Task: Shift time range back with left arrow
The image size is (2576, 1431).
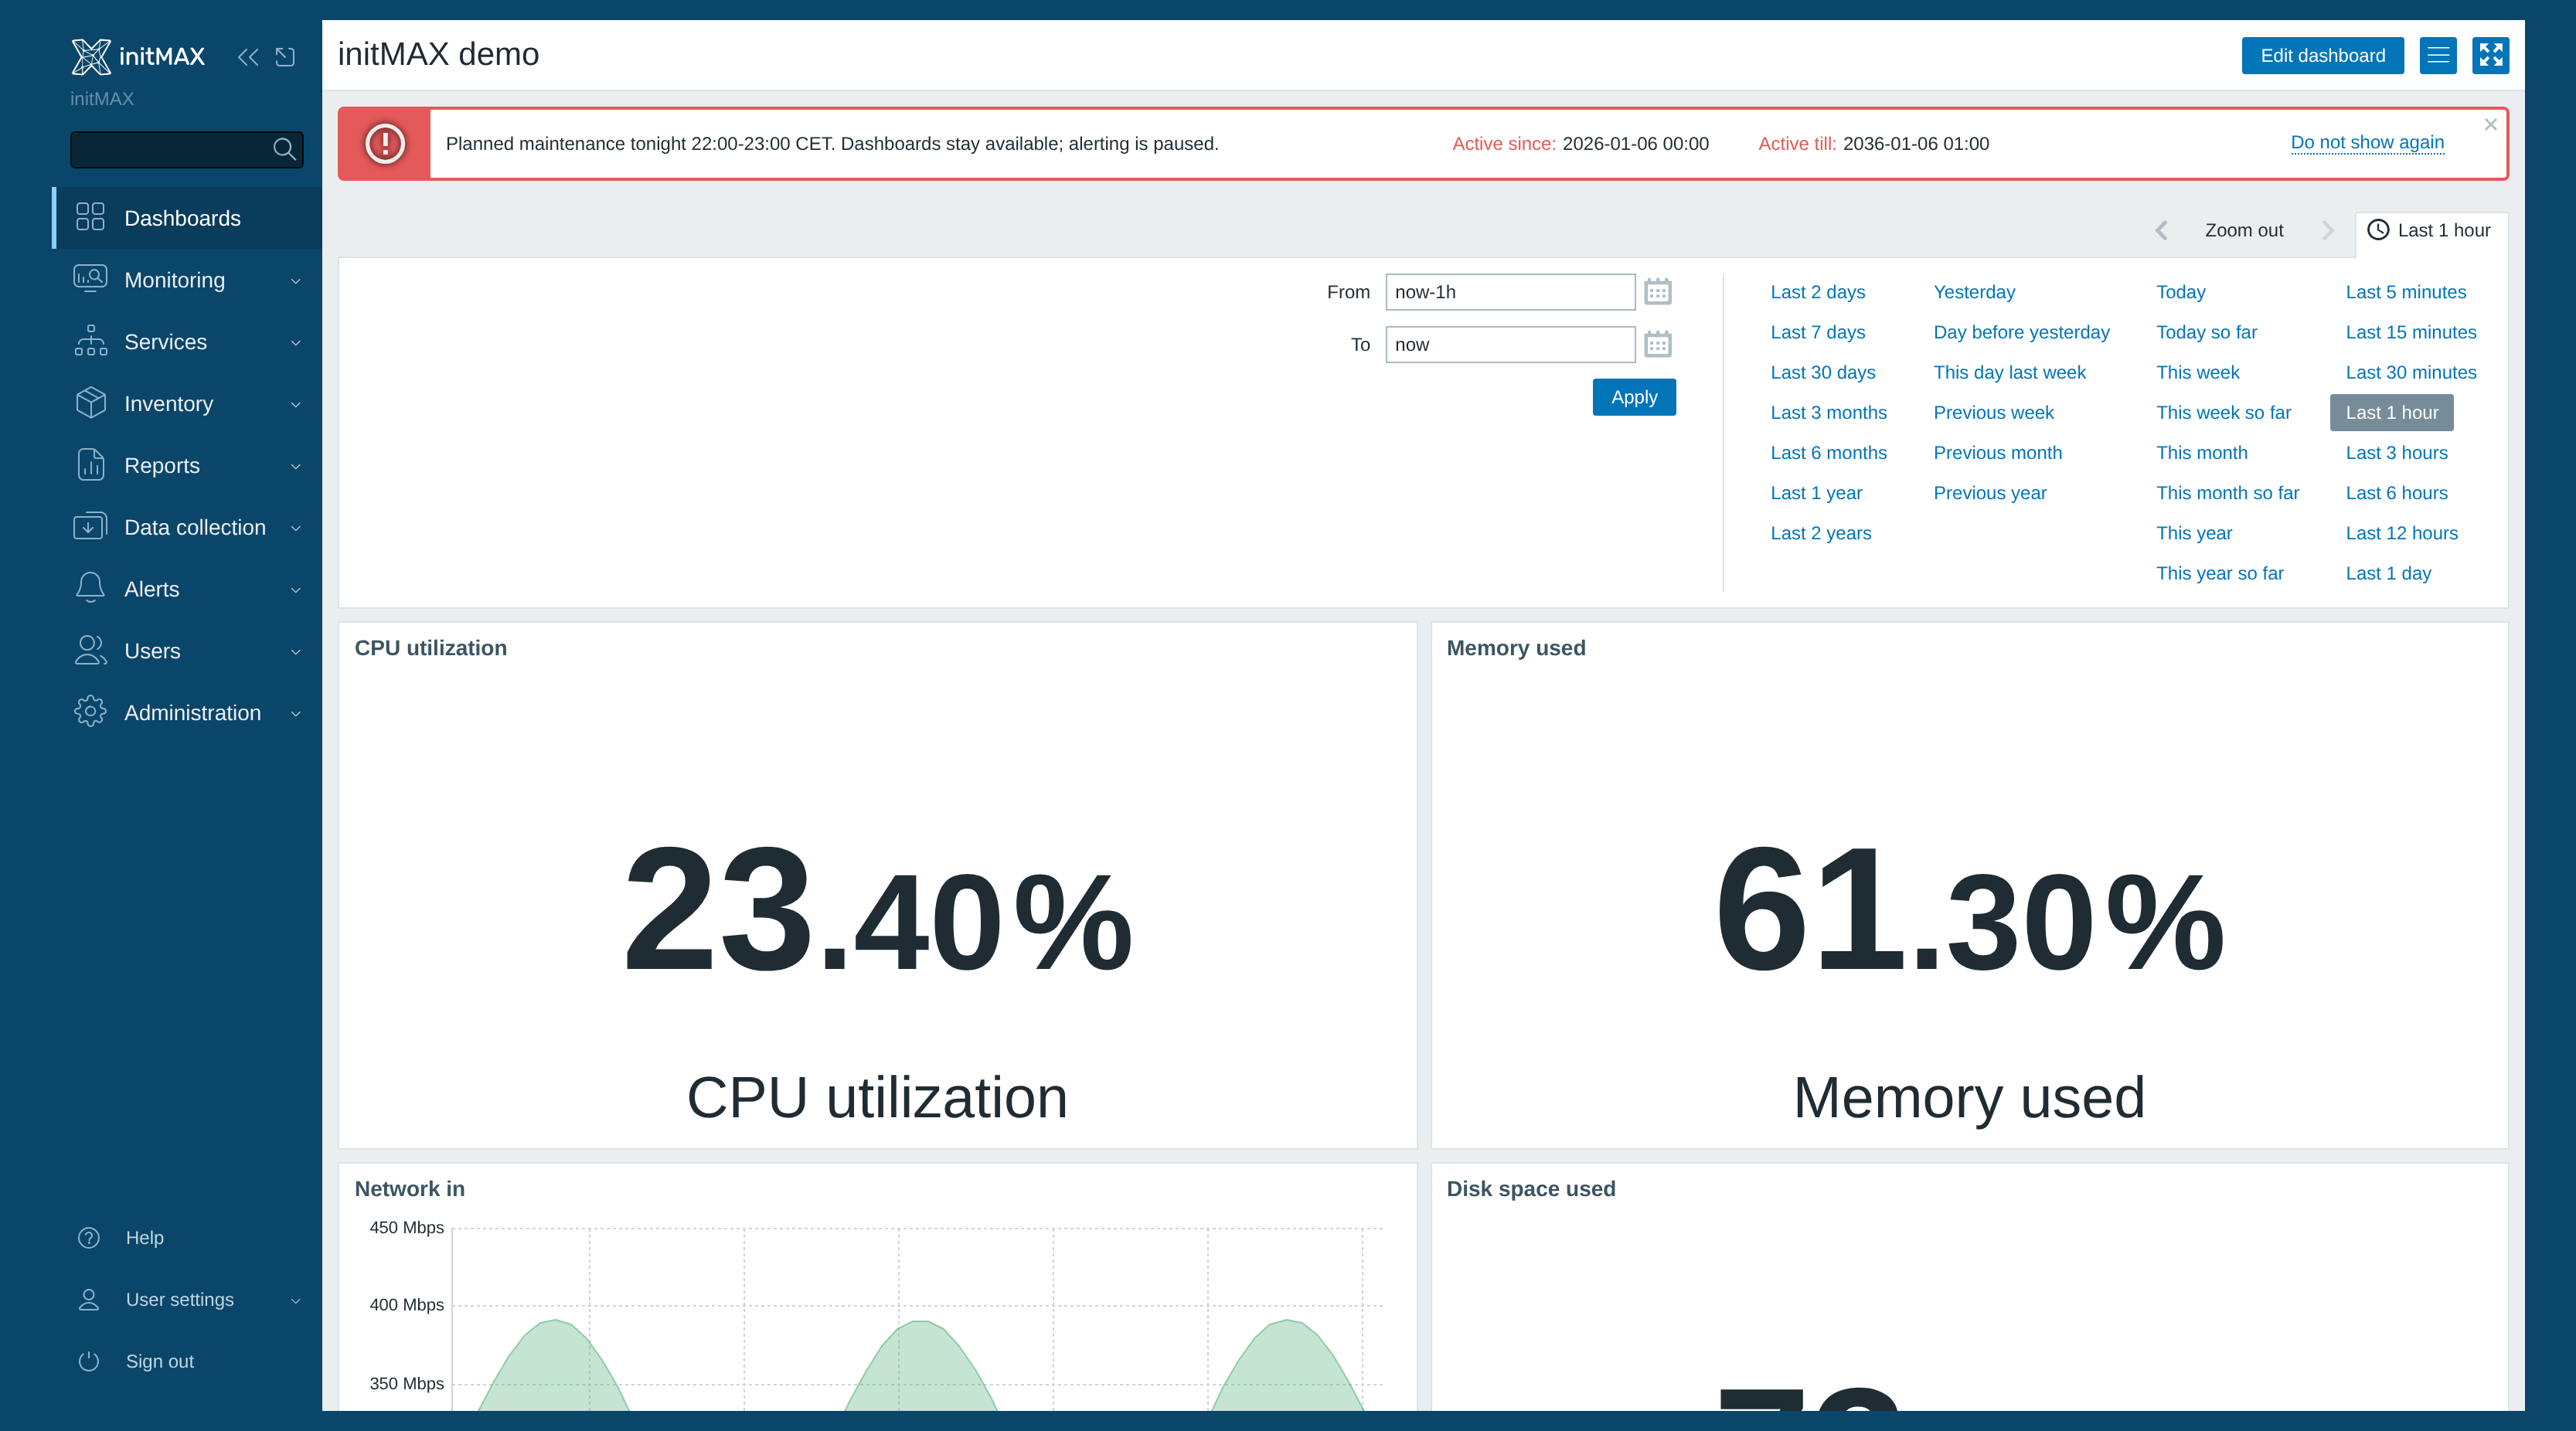Action: (x=2161, y=230)
